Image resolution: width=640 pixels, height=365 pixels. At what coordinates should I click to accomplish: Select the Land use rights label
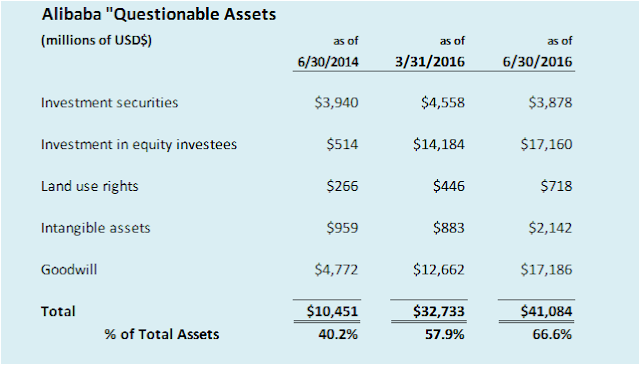(x=89, y=186)
